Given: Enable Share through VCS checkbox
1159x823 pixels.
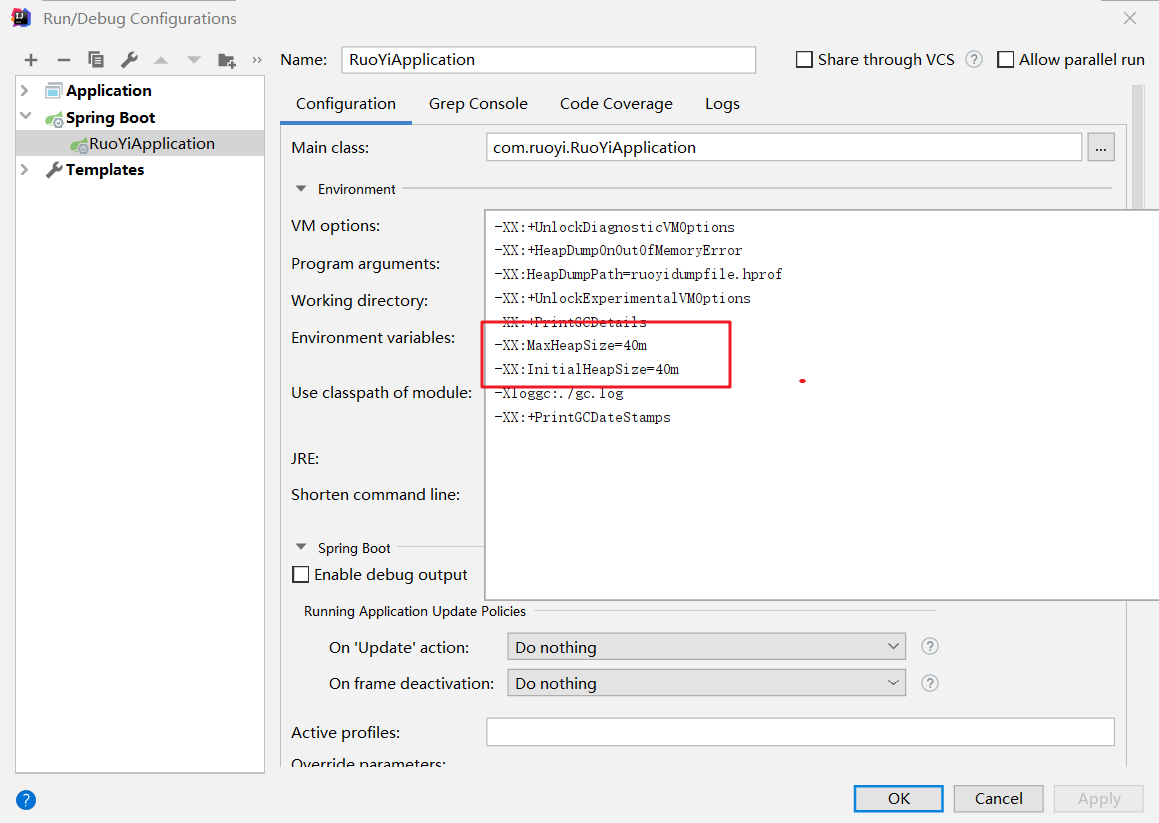Looking at the screenshot, I should click(804, 59).
